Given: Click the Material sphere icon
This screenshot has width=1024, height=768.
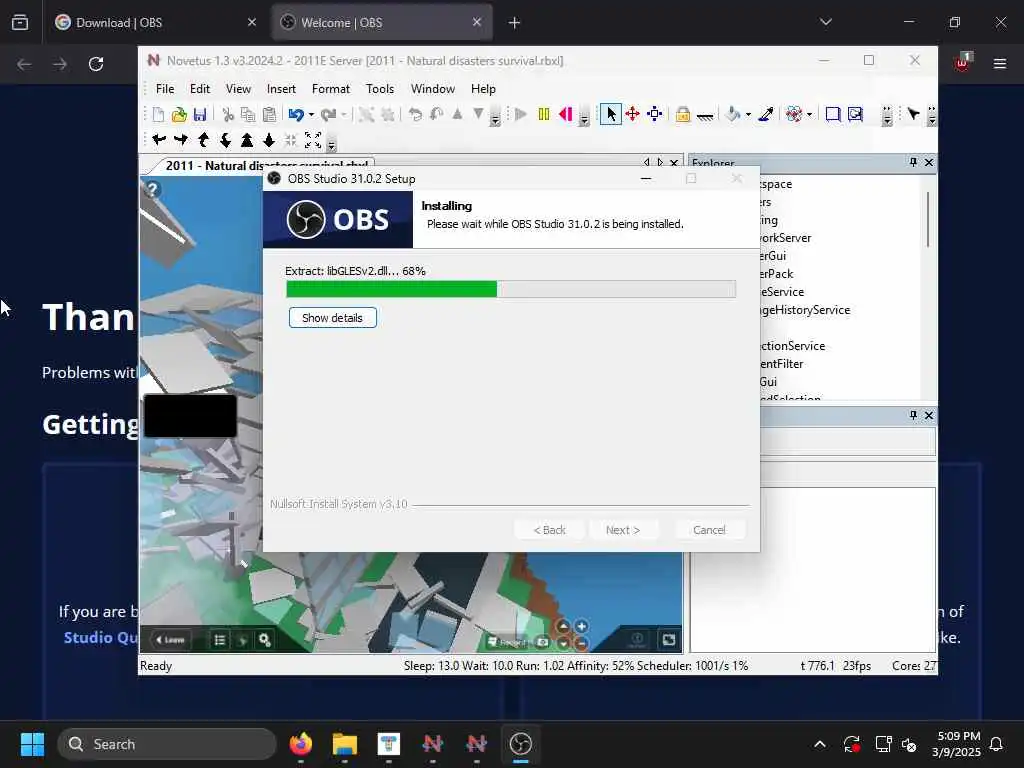Looking at the screenshot, I should click(794, 115).
